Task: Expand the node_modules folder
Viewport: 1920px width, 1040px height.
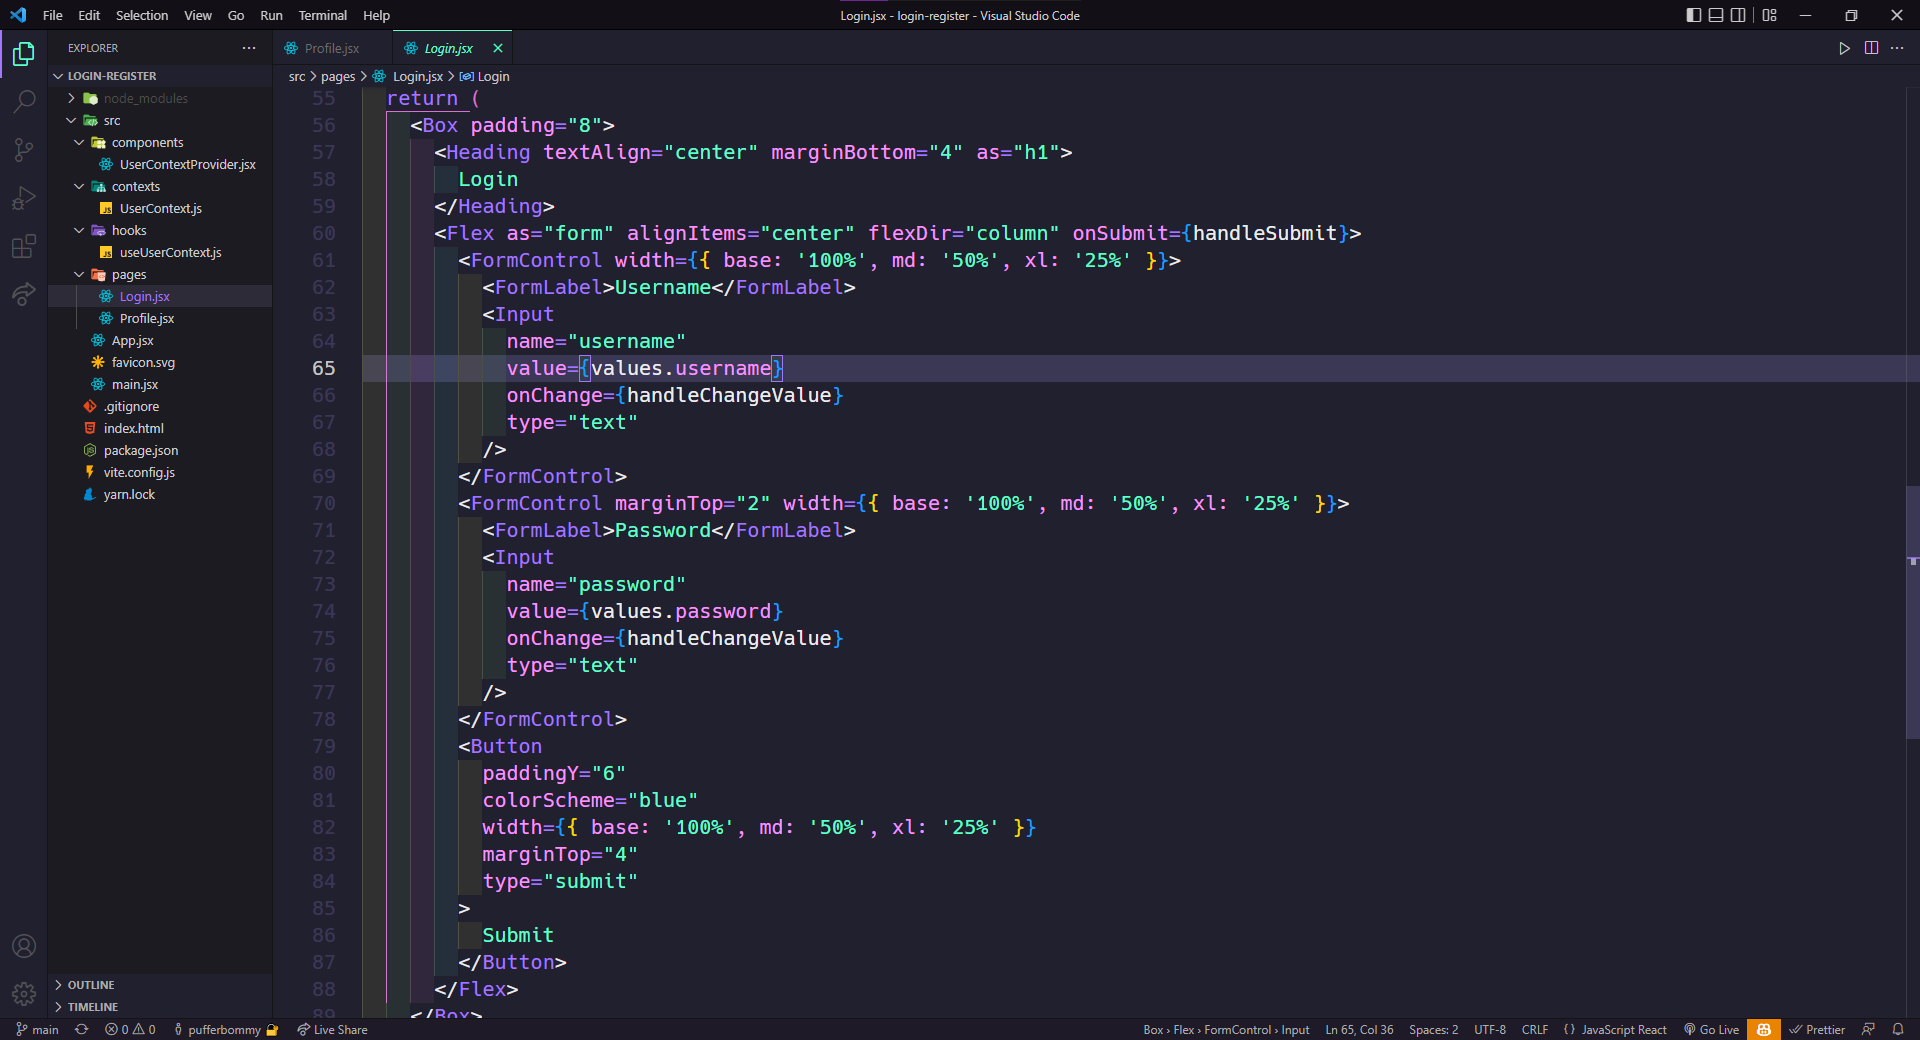Action: tap(70, 98)
